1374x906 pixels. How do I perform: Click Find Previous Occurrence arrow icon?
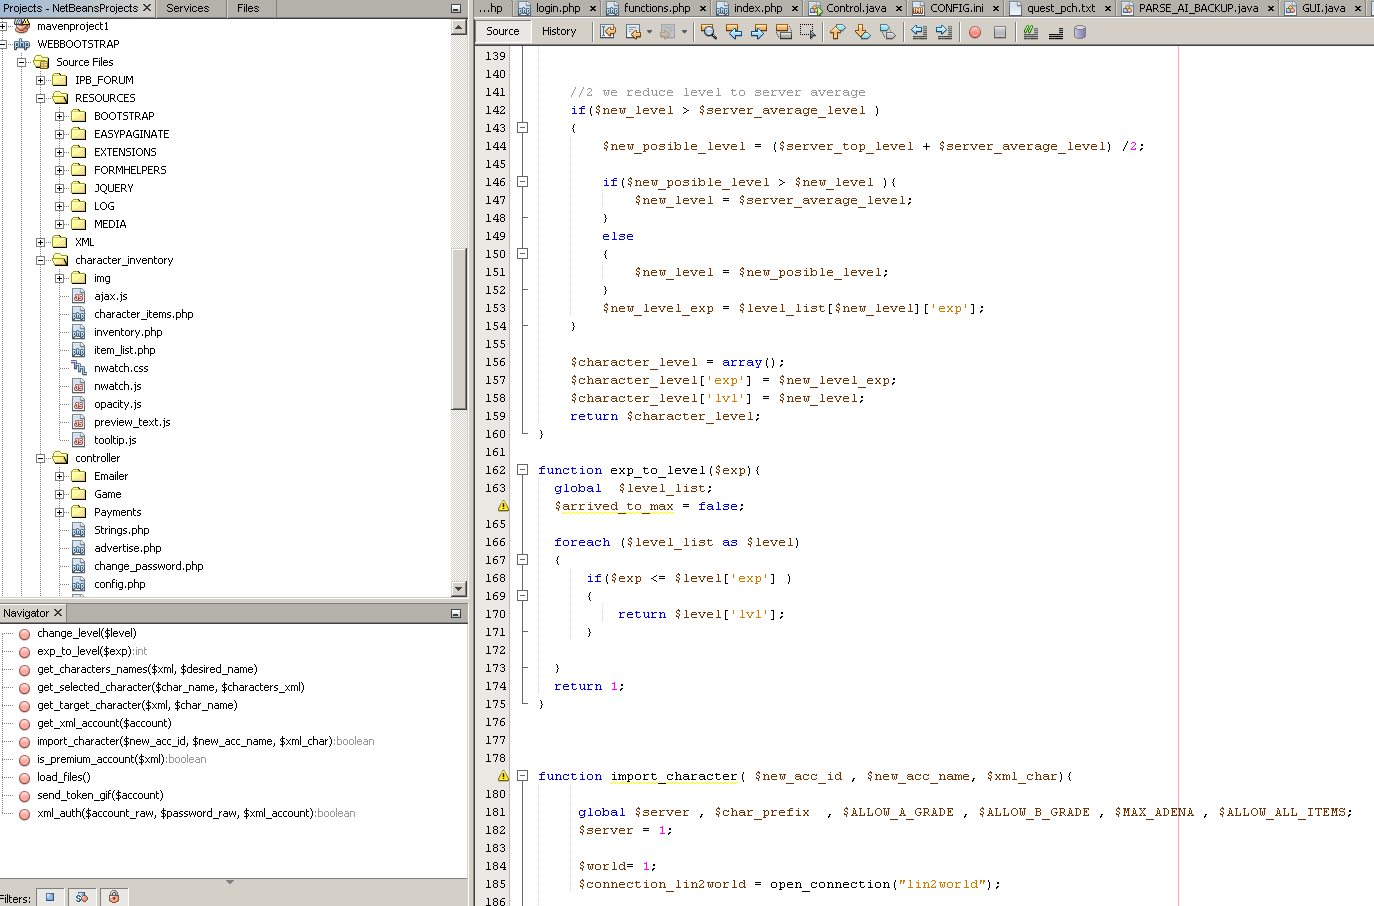tap(734, 32)
